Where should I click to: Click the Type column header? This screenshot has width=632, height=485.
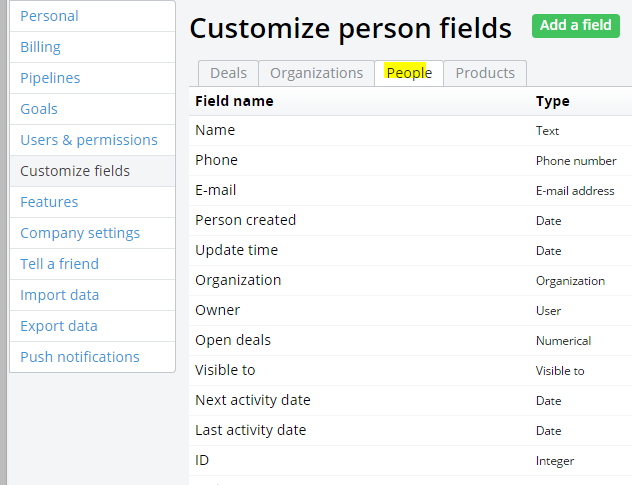coord(552,101)
